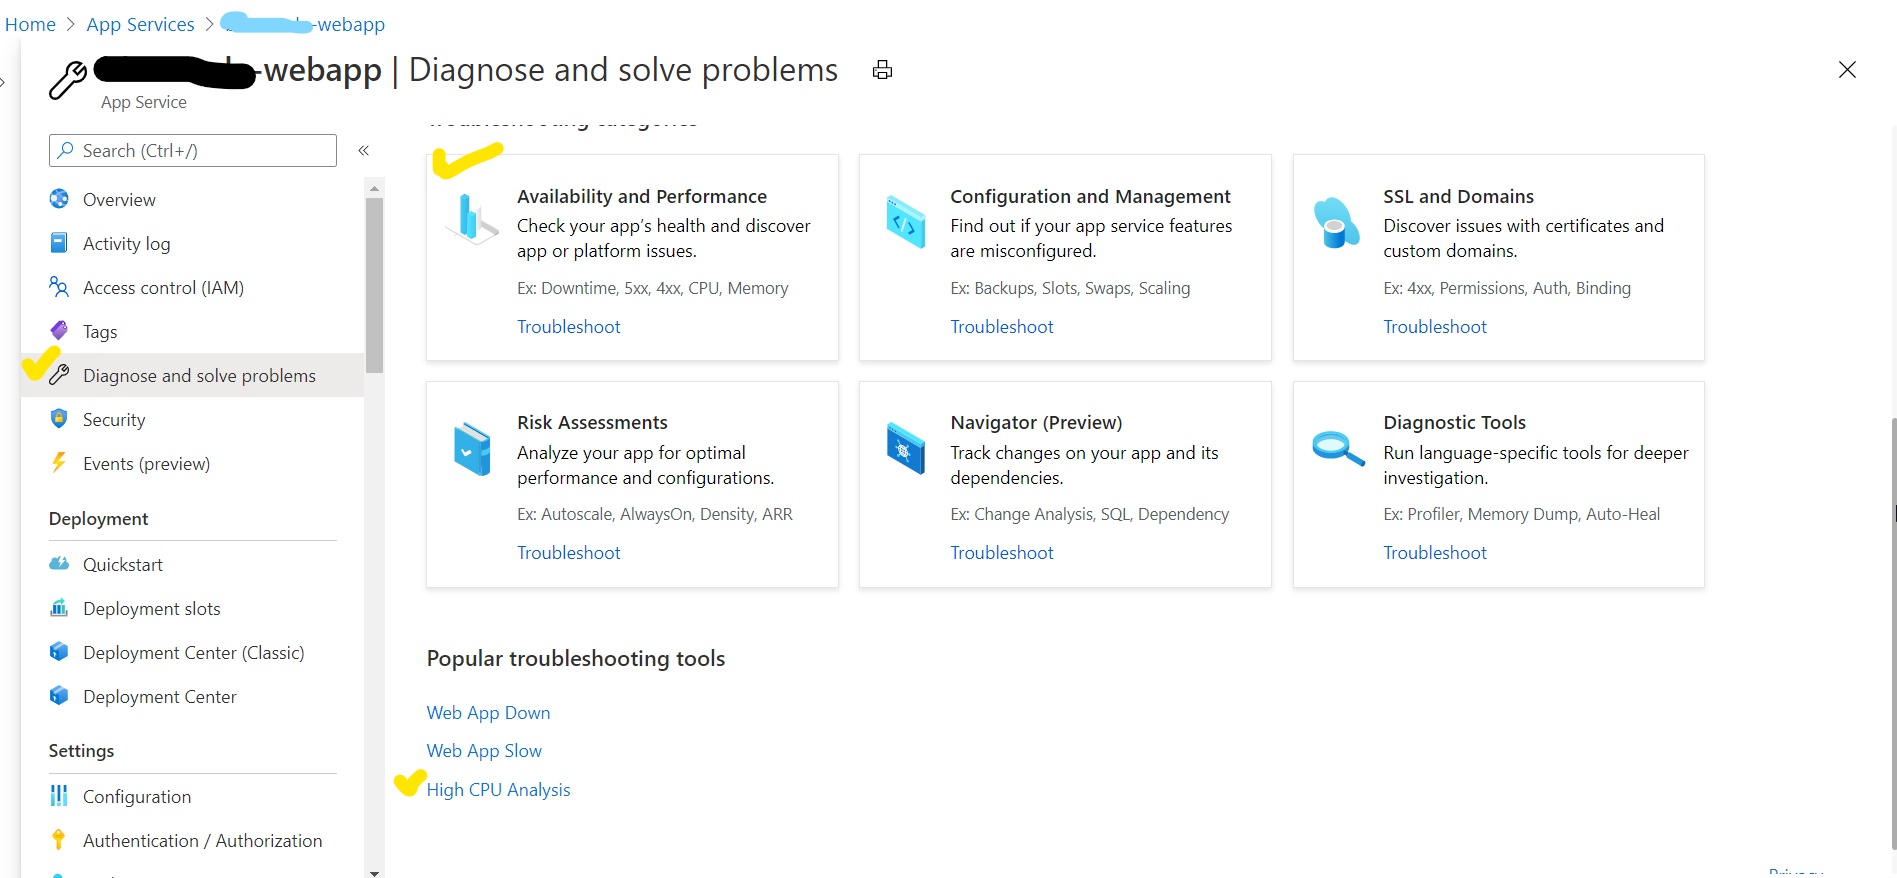1897x878 pixels.
Task: Click the Access control (IAM) people icon
Action: [x=59, y=287]
